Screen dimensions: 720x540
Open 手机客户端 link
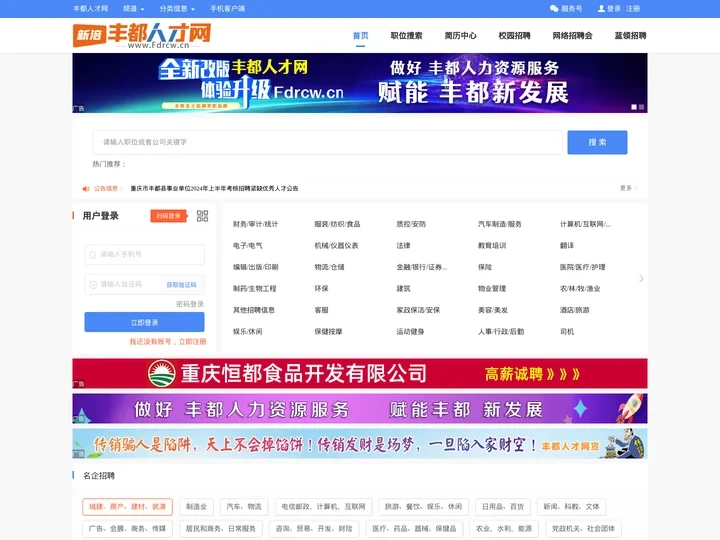[227, 9]
